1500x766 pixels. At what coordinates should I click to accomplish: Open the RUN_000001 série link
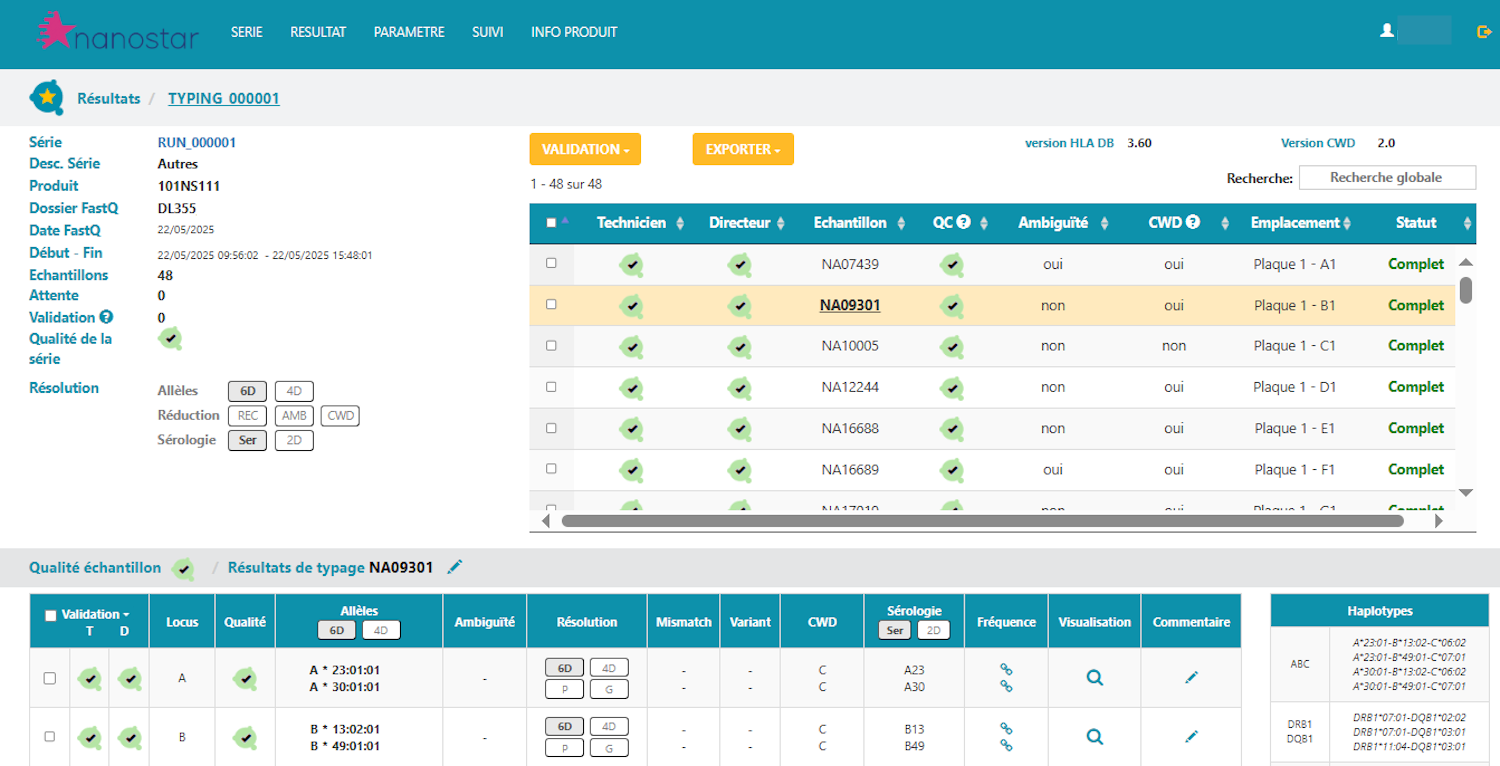coord(197,143)
